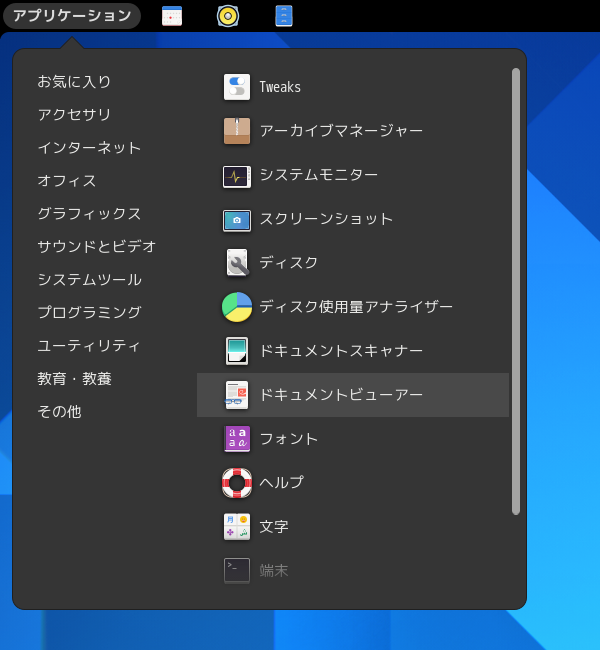Viewport: 600px width, 650px height.
Task: Open the ドキュメントスキャナー scanner icon
Action: click(x=237, y=351)
